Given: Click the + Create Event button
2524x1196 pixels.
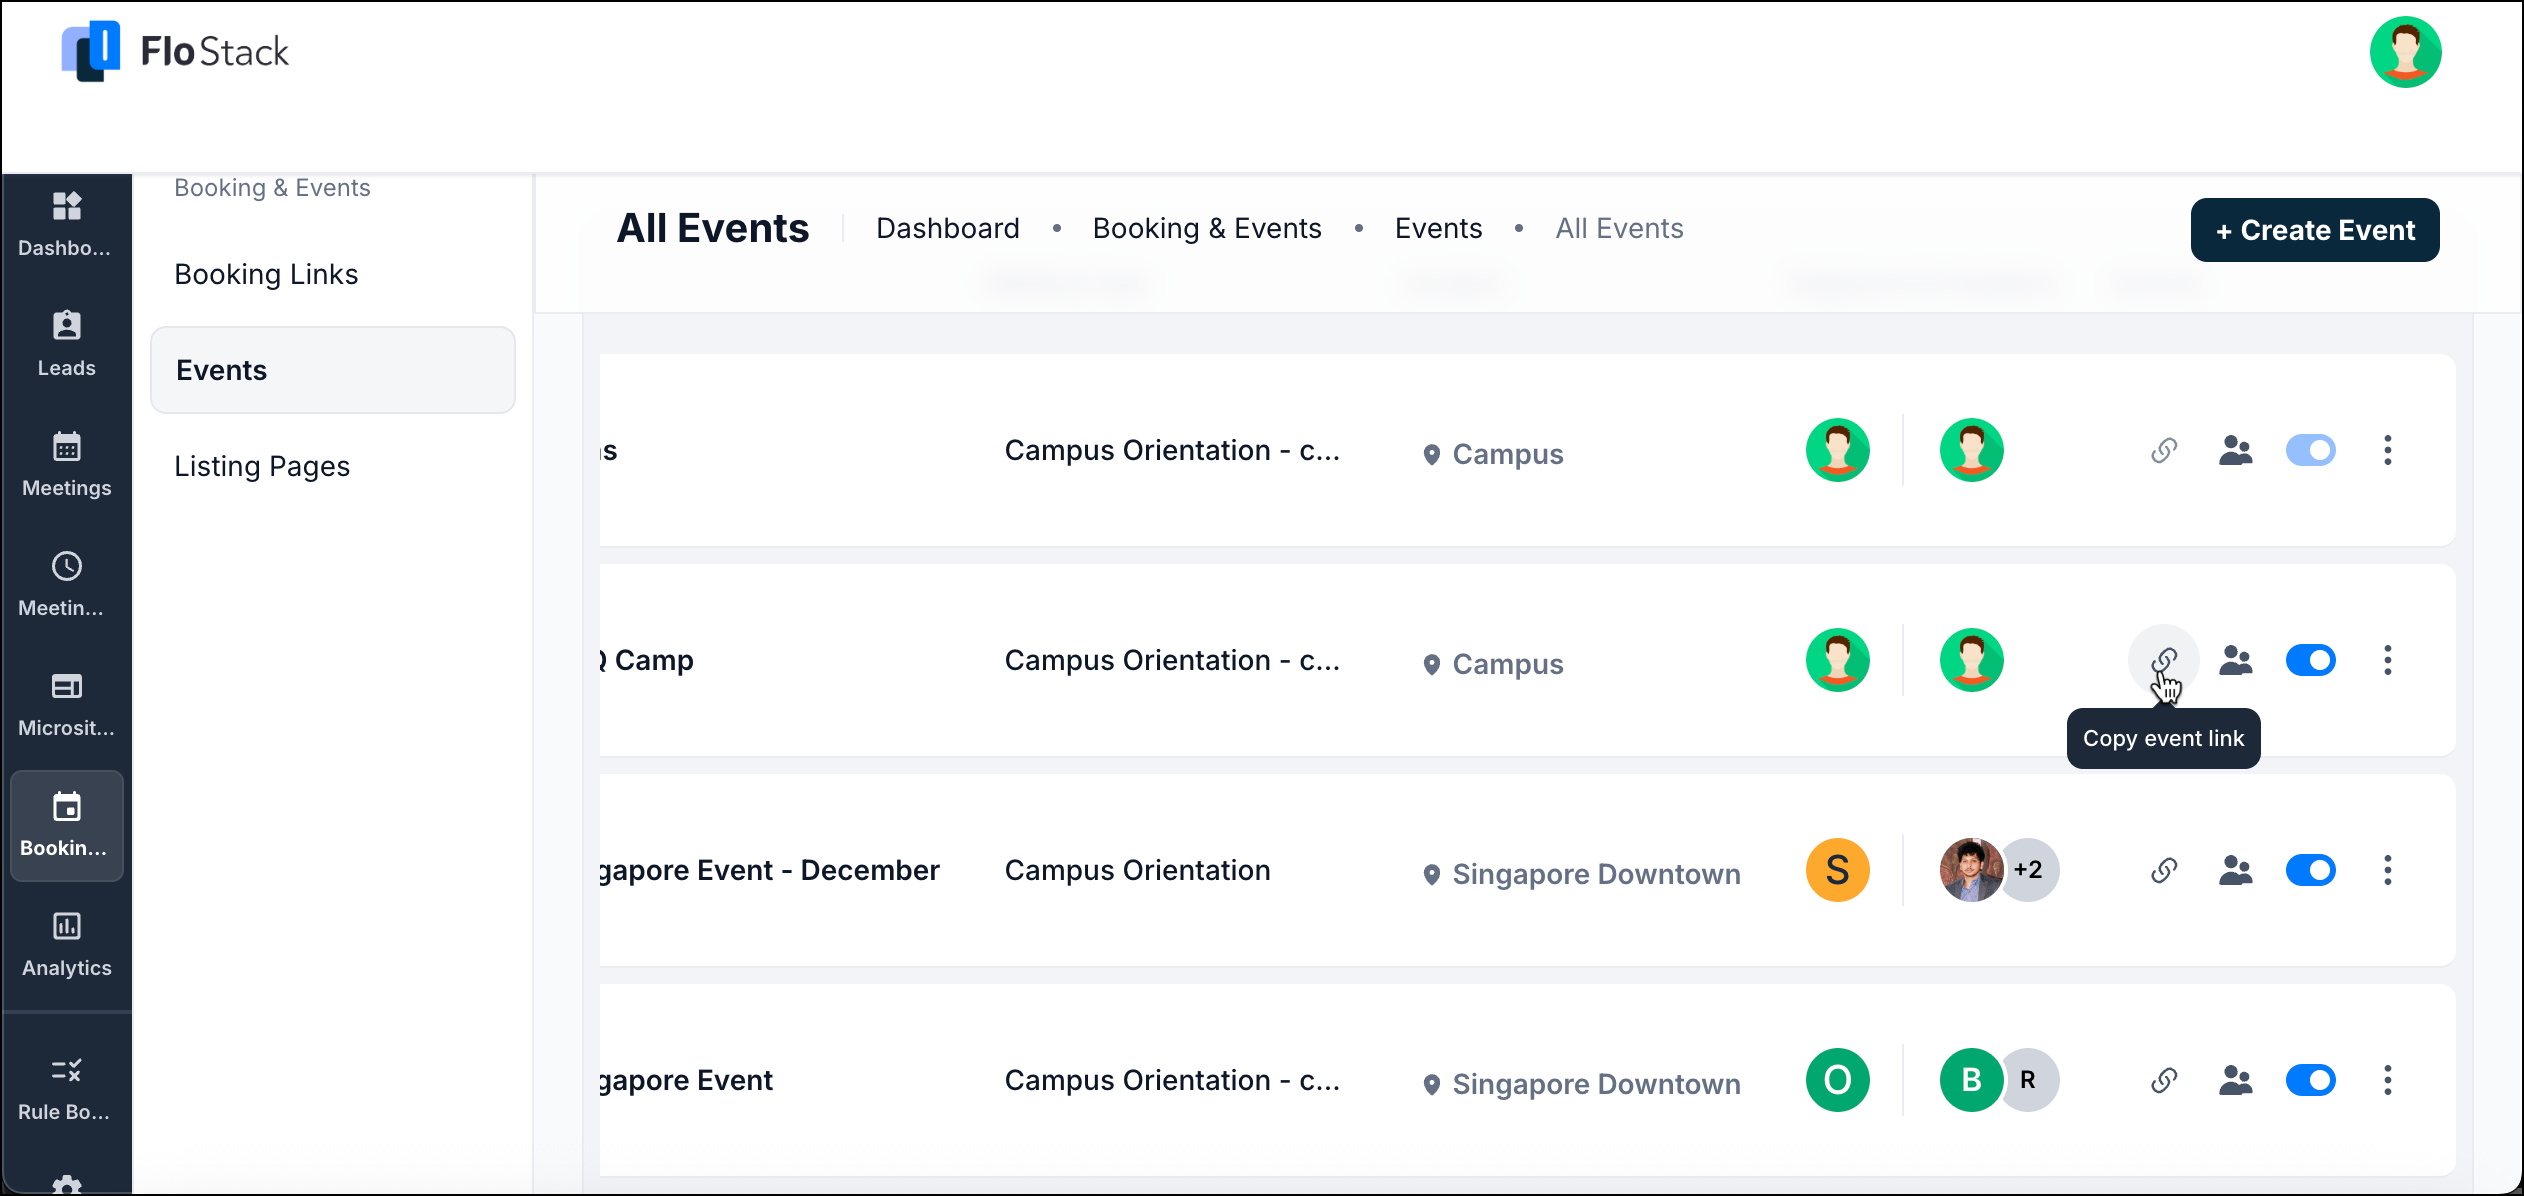Looking at the screenshot, I should point(2315,230).
